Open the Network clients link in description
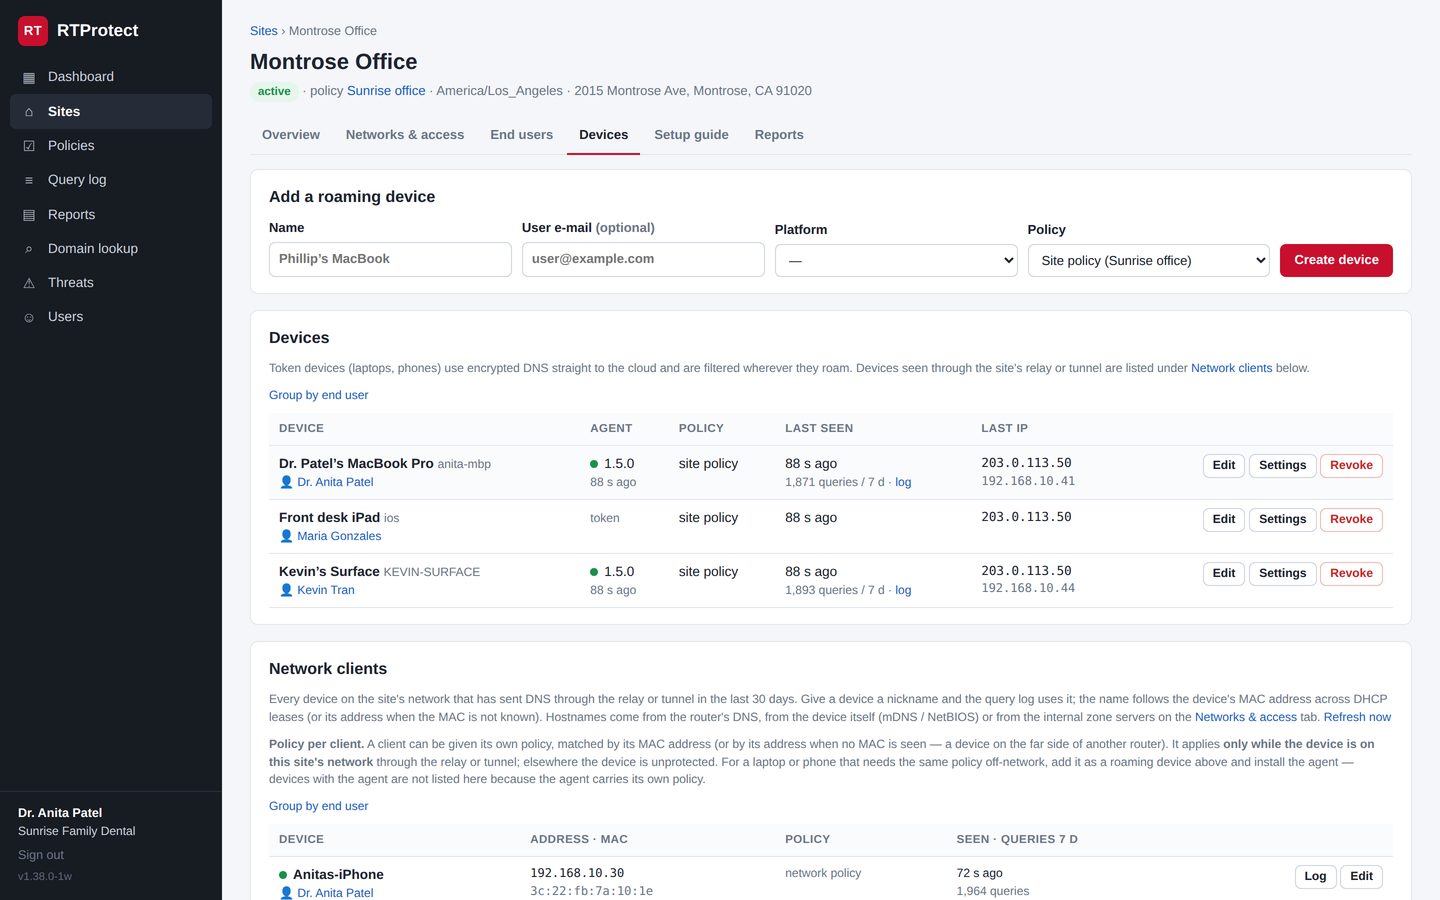The image size is (1440, 900). (1231, 368)
